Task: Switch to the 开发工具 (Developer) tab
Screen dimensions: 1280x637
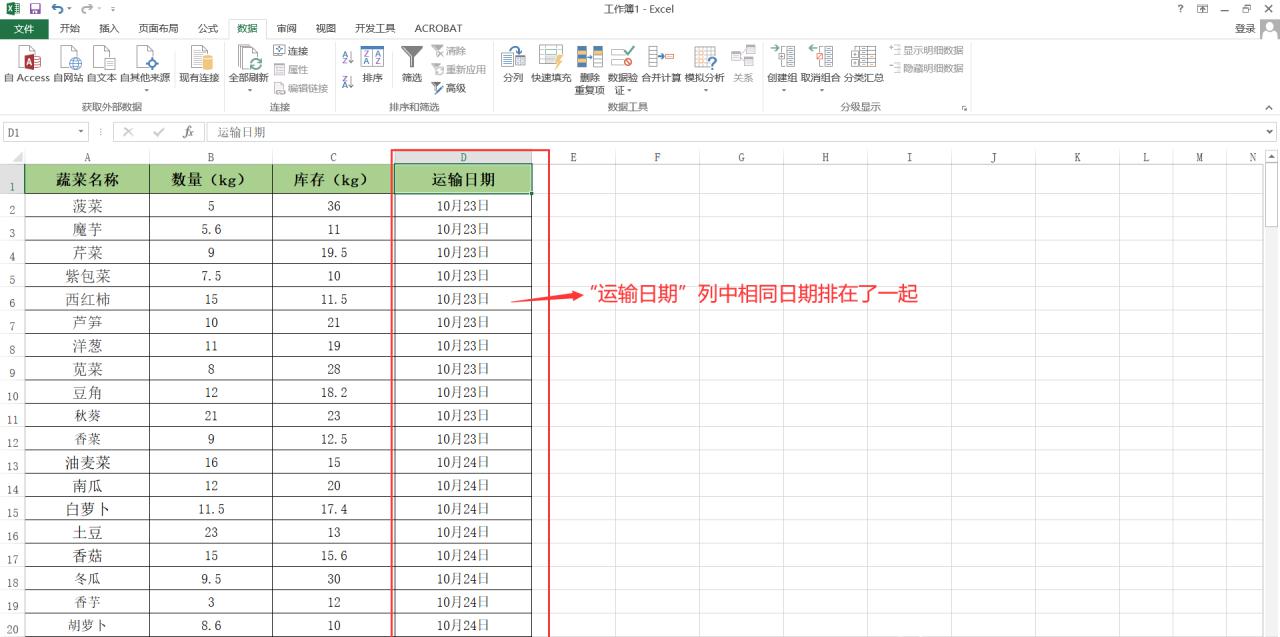Action: [375, 28]
